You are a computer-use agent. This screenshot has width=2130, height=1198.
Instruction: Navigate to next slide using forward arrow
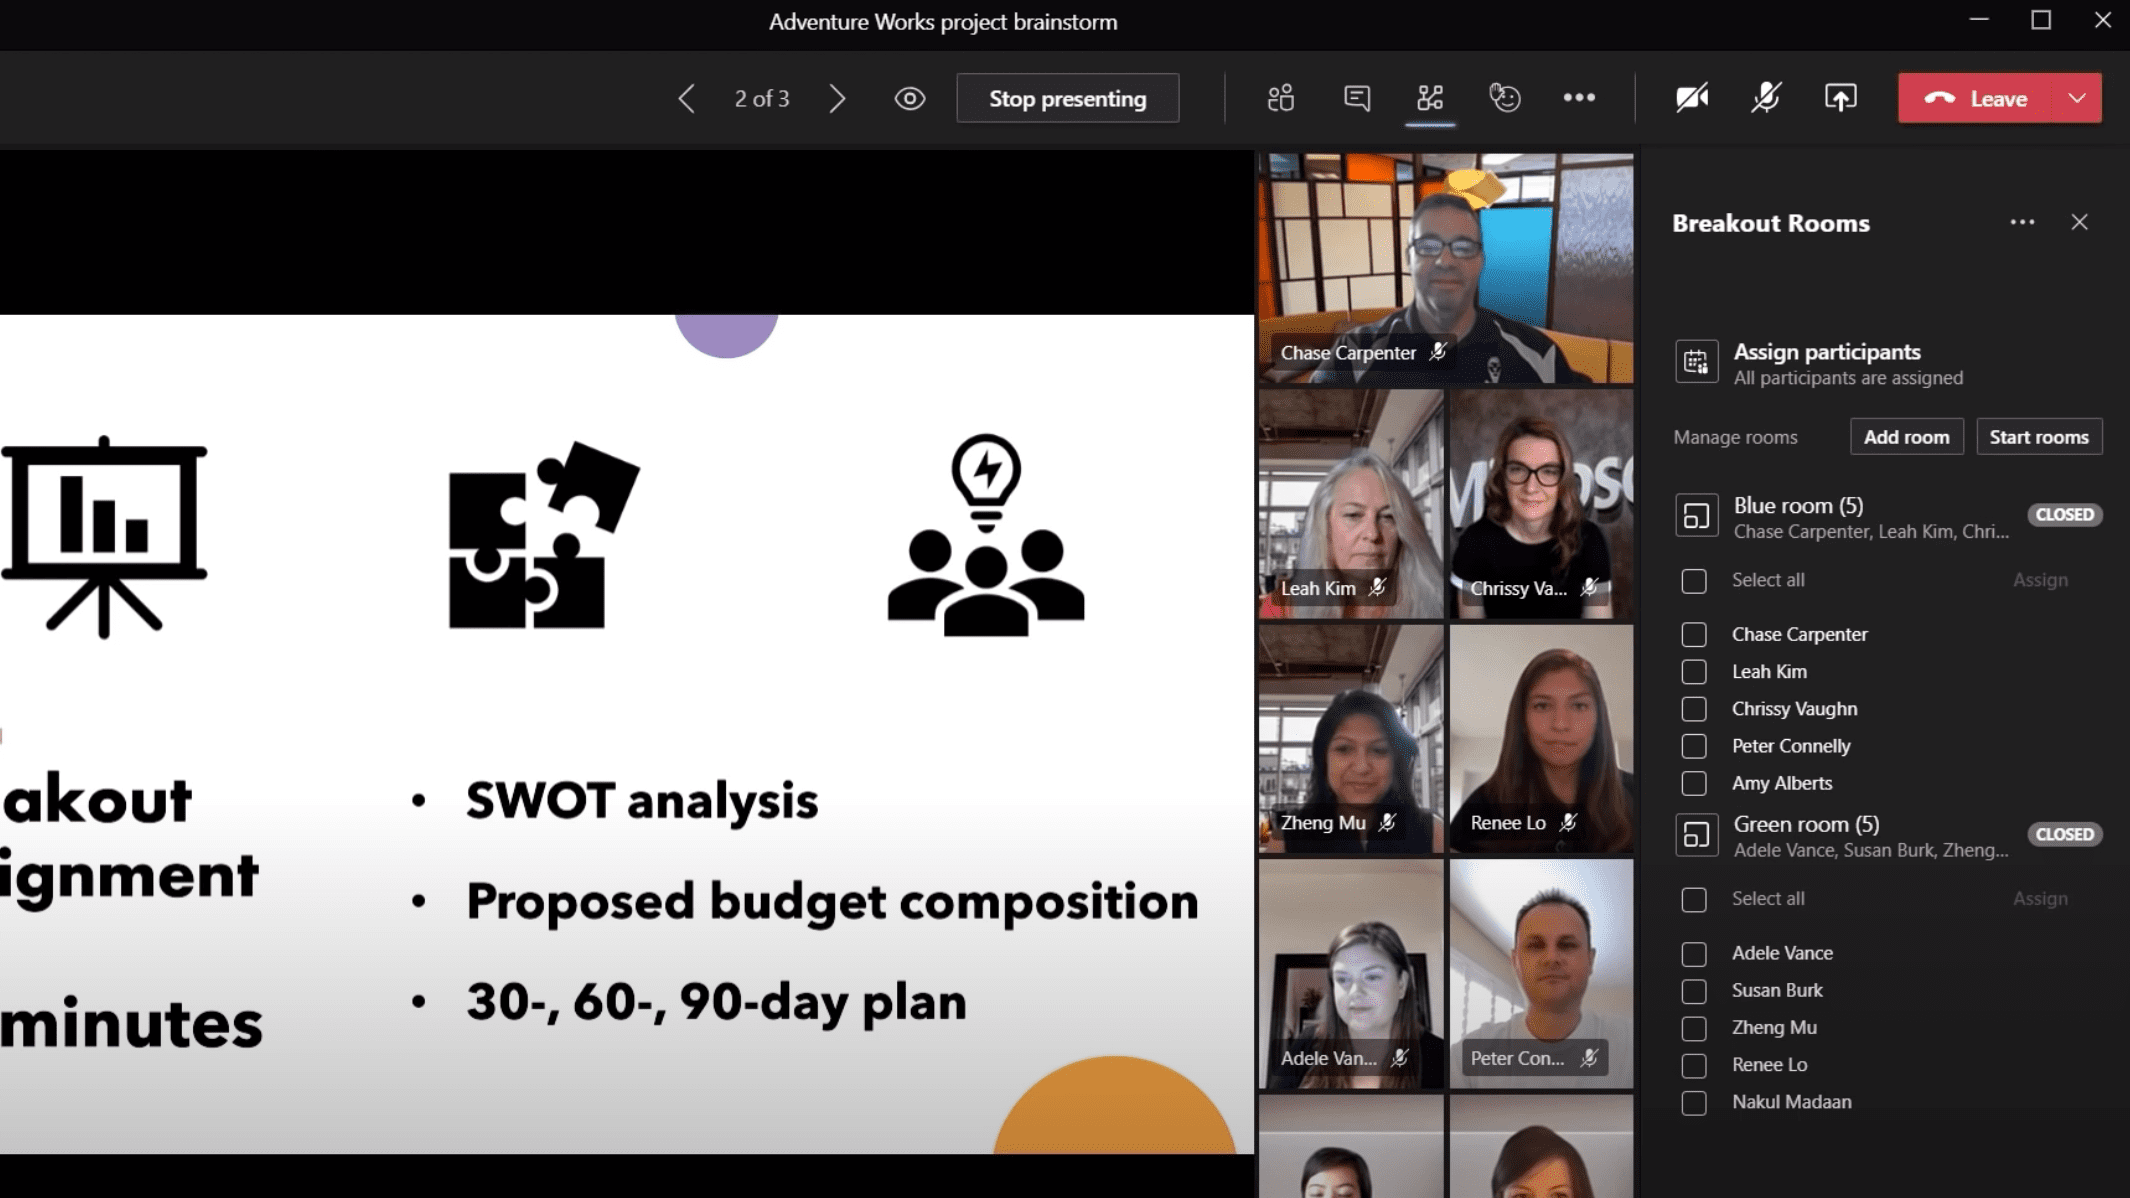tap(835, 98)
